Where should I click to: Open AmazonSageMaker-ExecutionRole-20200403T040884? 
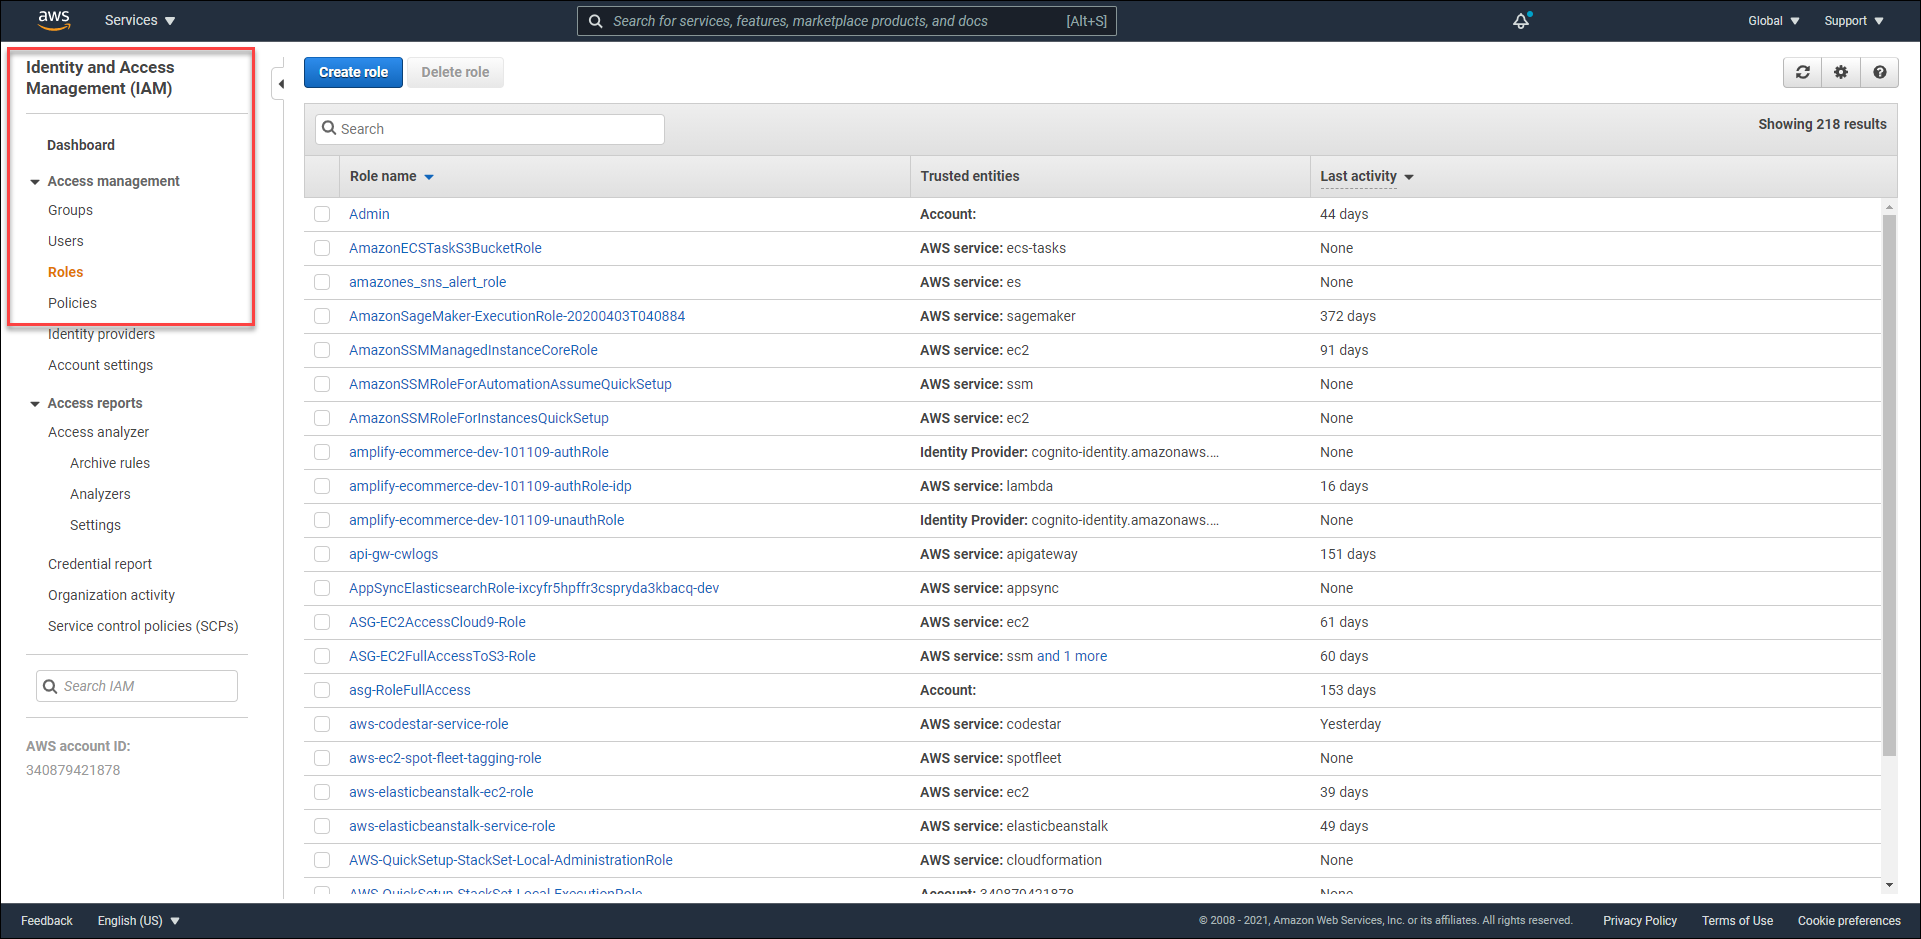click(x=517, y=316)
